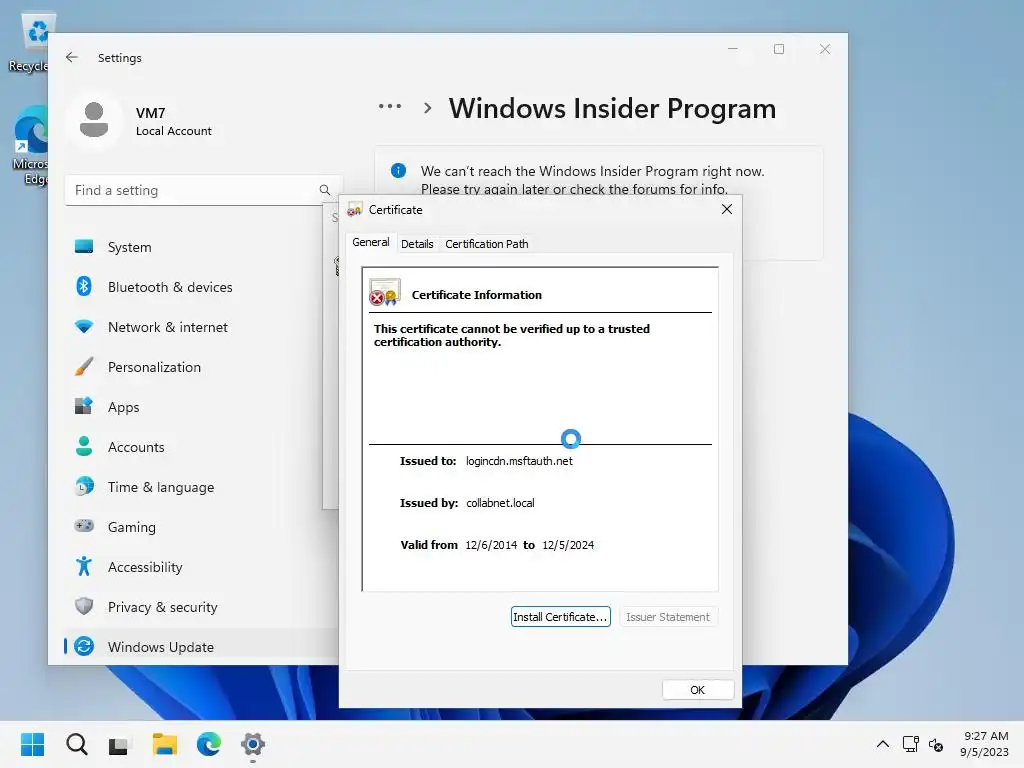Click the Accessibility figure icon

[x=84, y=566]
